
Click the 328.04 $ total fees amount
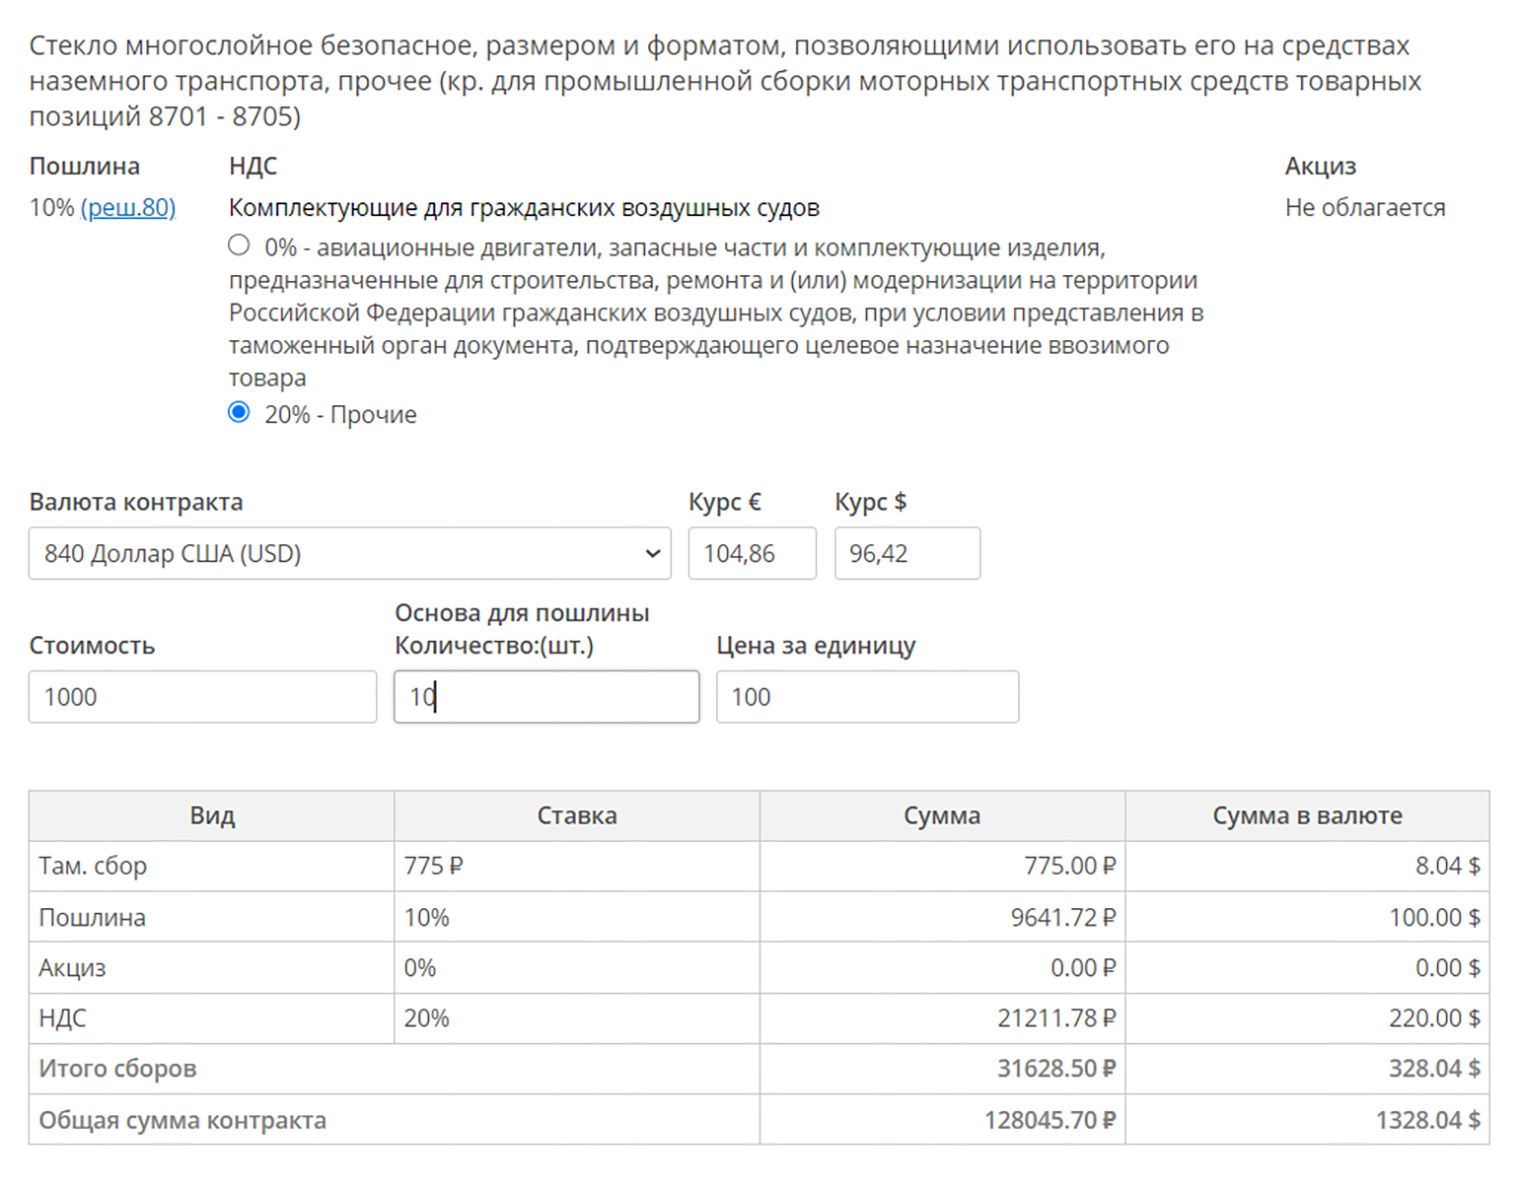[1434, 1069]
